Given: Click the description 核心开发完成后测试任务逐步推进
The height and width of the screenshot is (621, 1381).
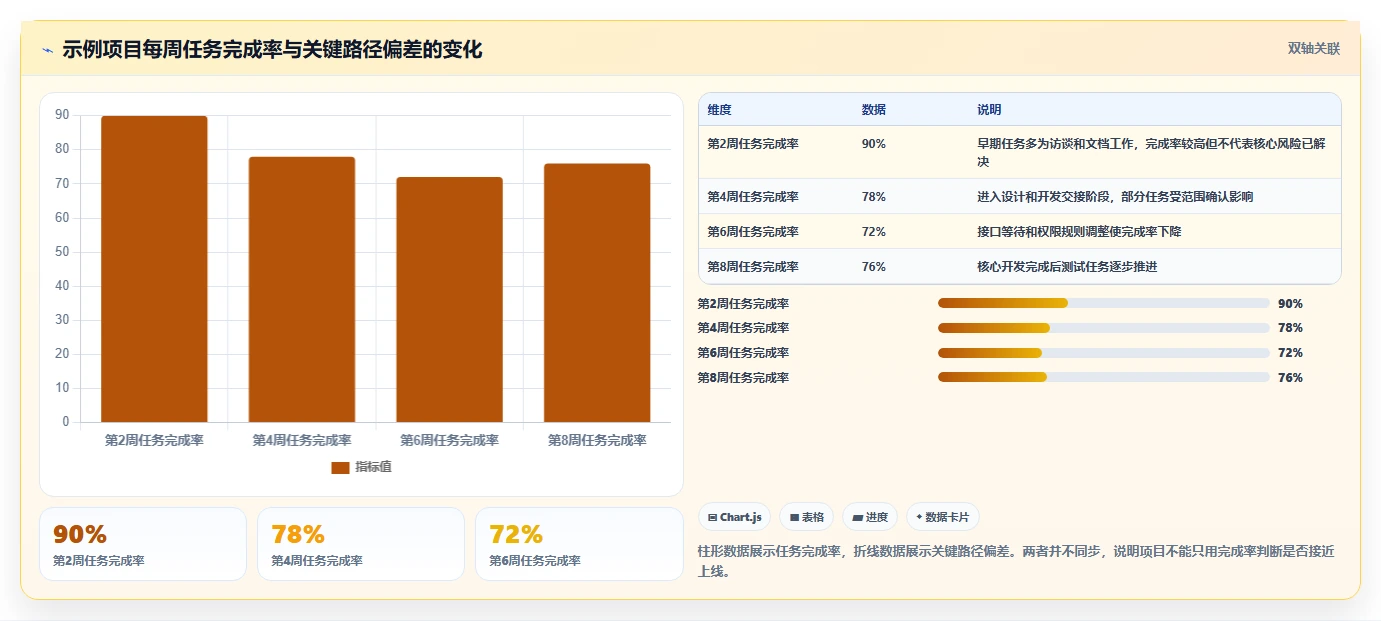Looking at the screenshot, I should coord(1067,267).
